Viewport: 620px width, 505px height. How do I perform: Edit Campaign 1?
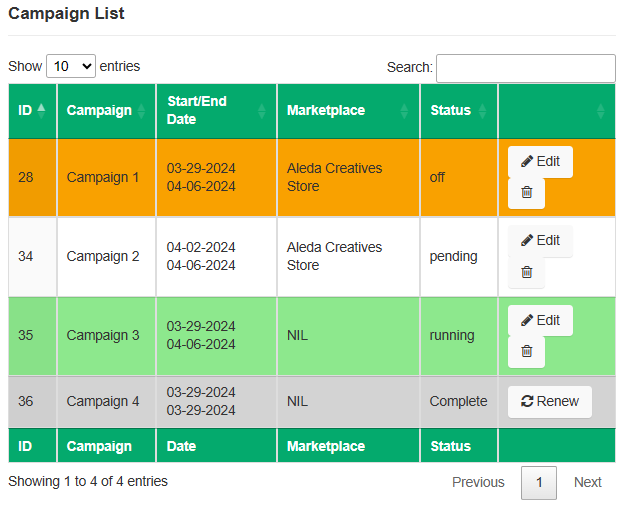[x=540, y=161]
